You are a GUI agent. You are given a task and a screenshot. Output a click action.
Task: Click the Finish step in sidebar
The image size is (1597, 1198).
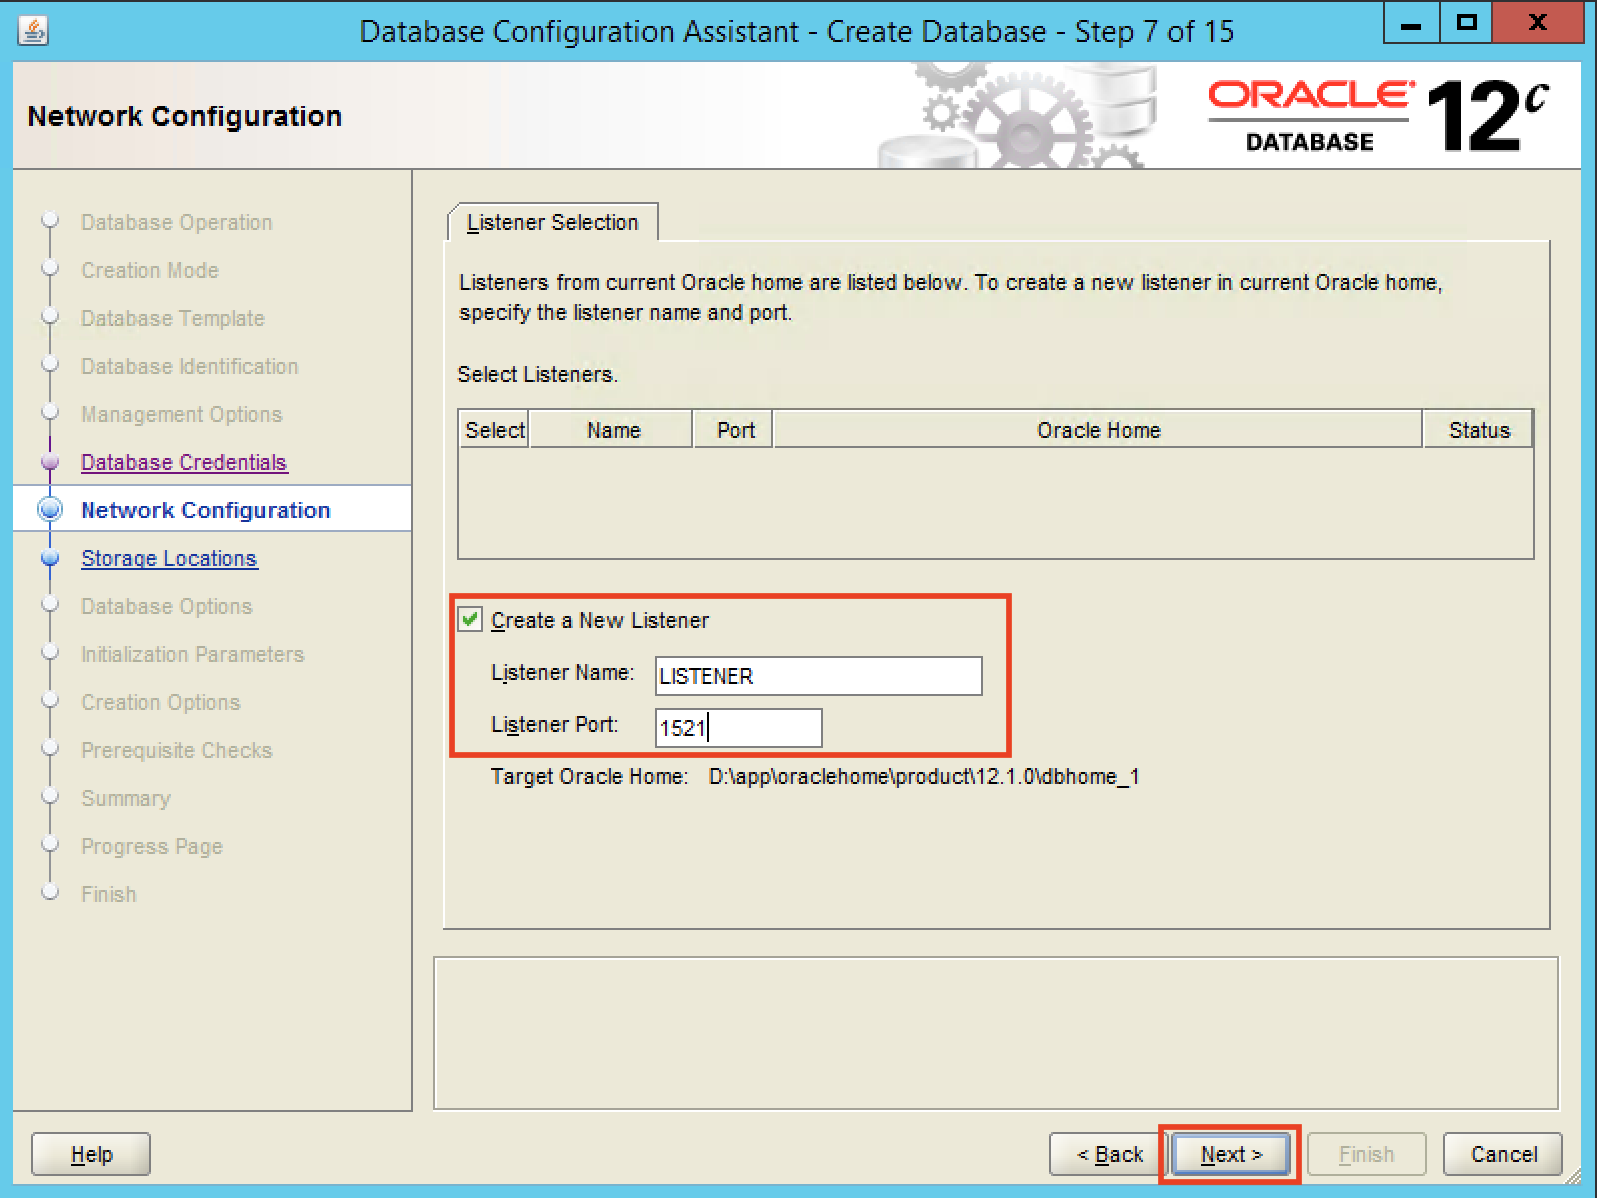(x=109, y=894)
